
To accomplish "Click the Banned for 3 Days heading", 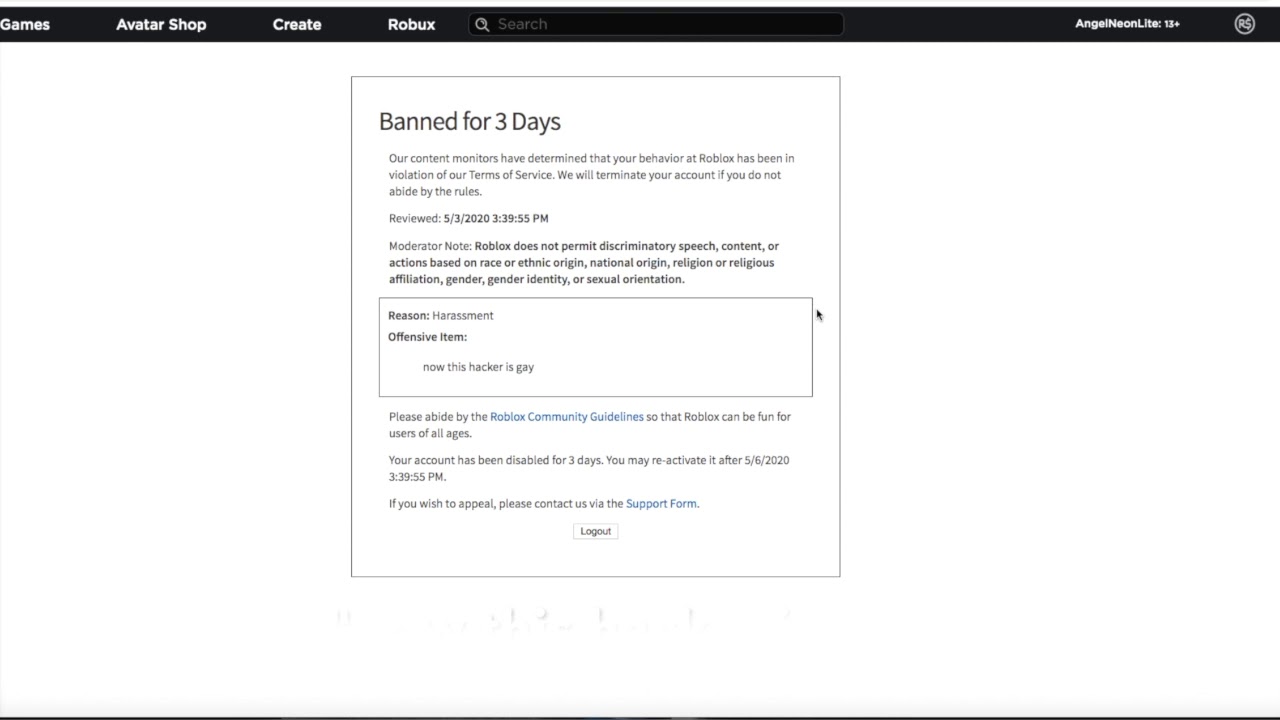I will (x=470, y=122).
